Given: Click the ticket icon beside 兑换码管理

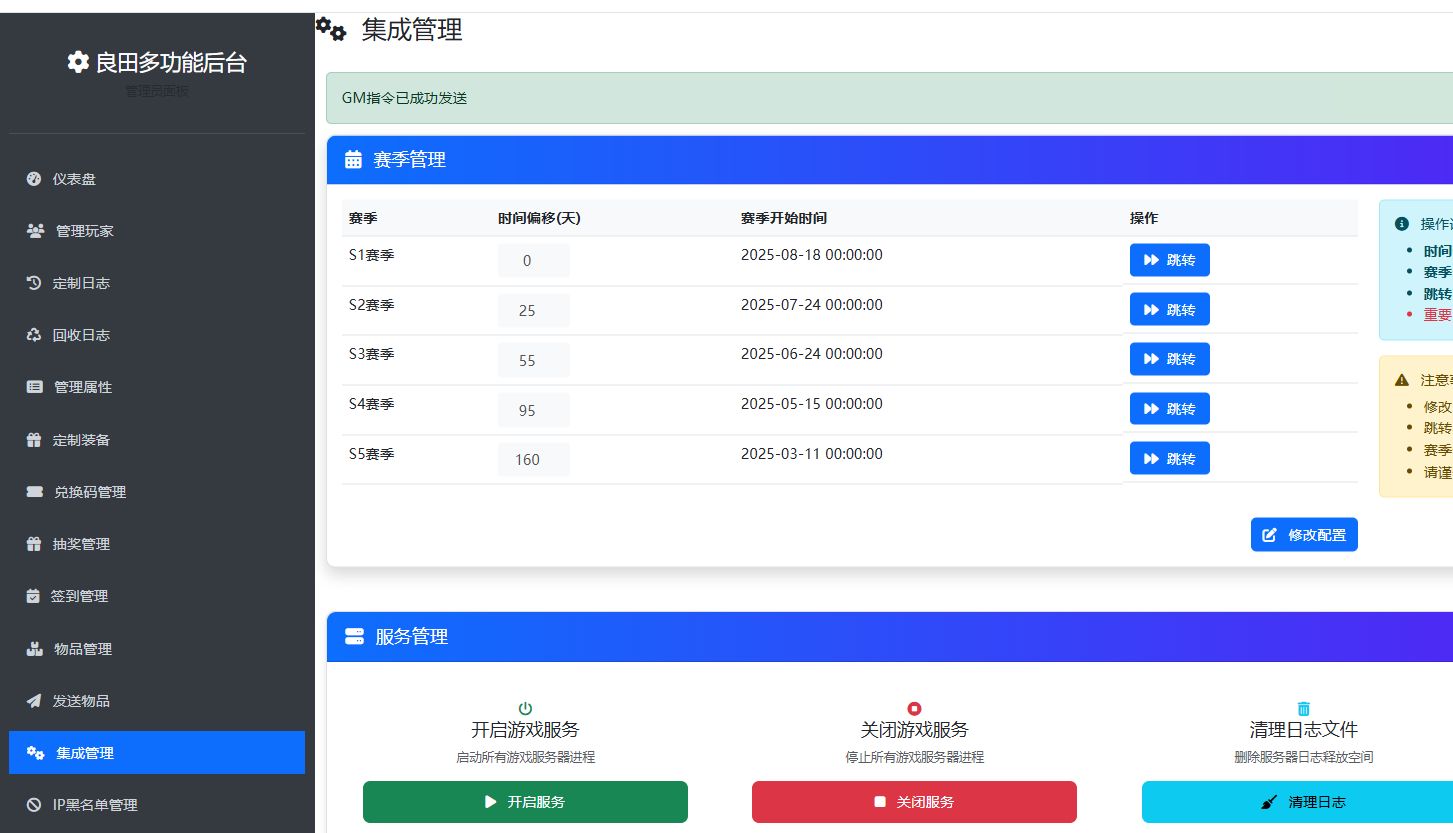Looking at the screenshot, I should click(35, 492).
